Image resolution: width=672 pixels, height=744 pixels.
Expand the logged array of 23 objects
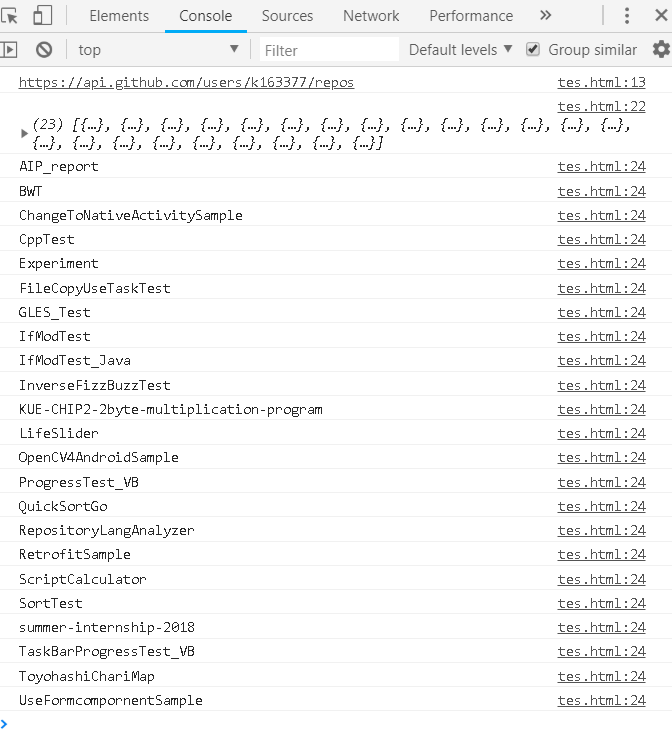(x=24, y=134)
